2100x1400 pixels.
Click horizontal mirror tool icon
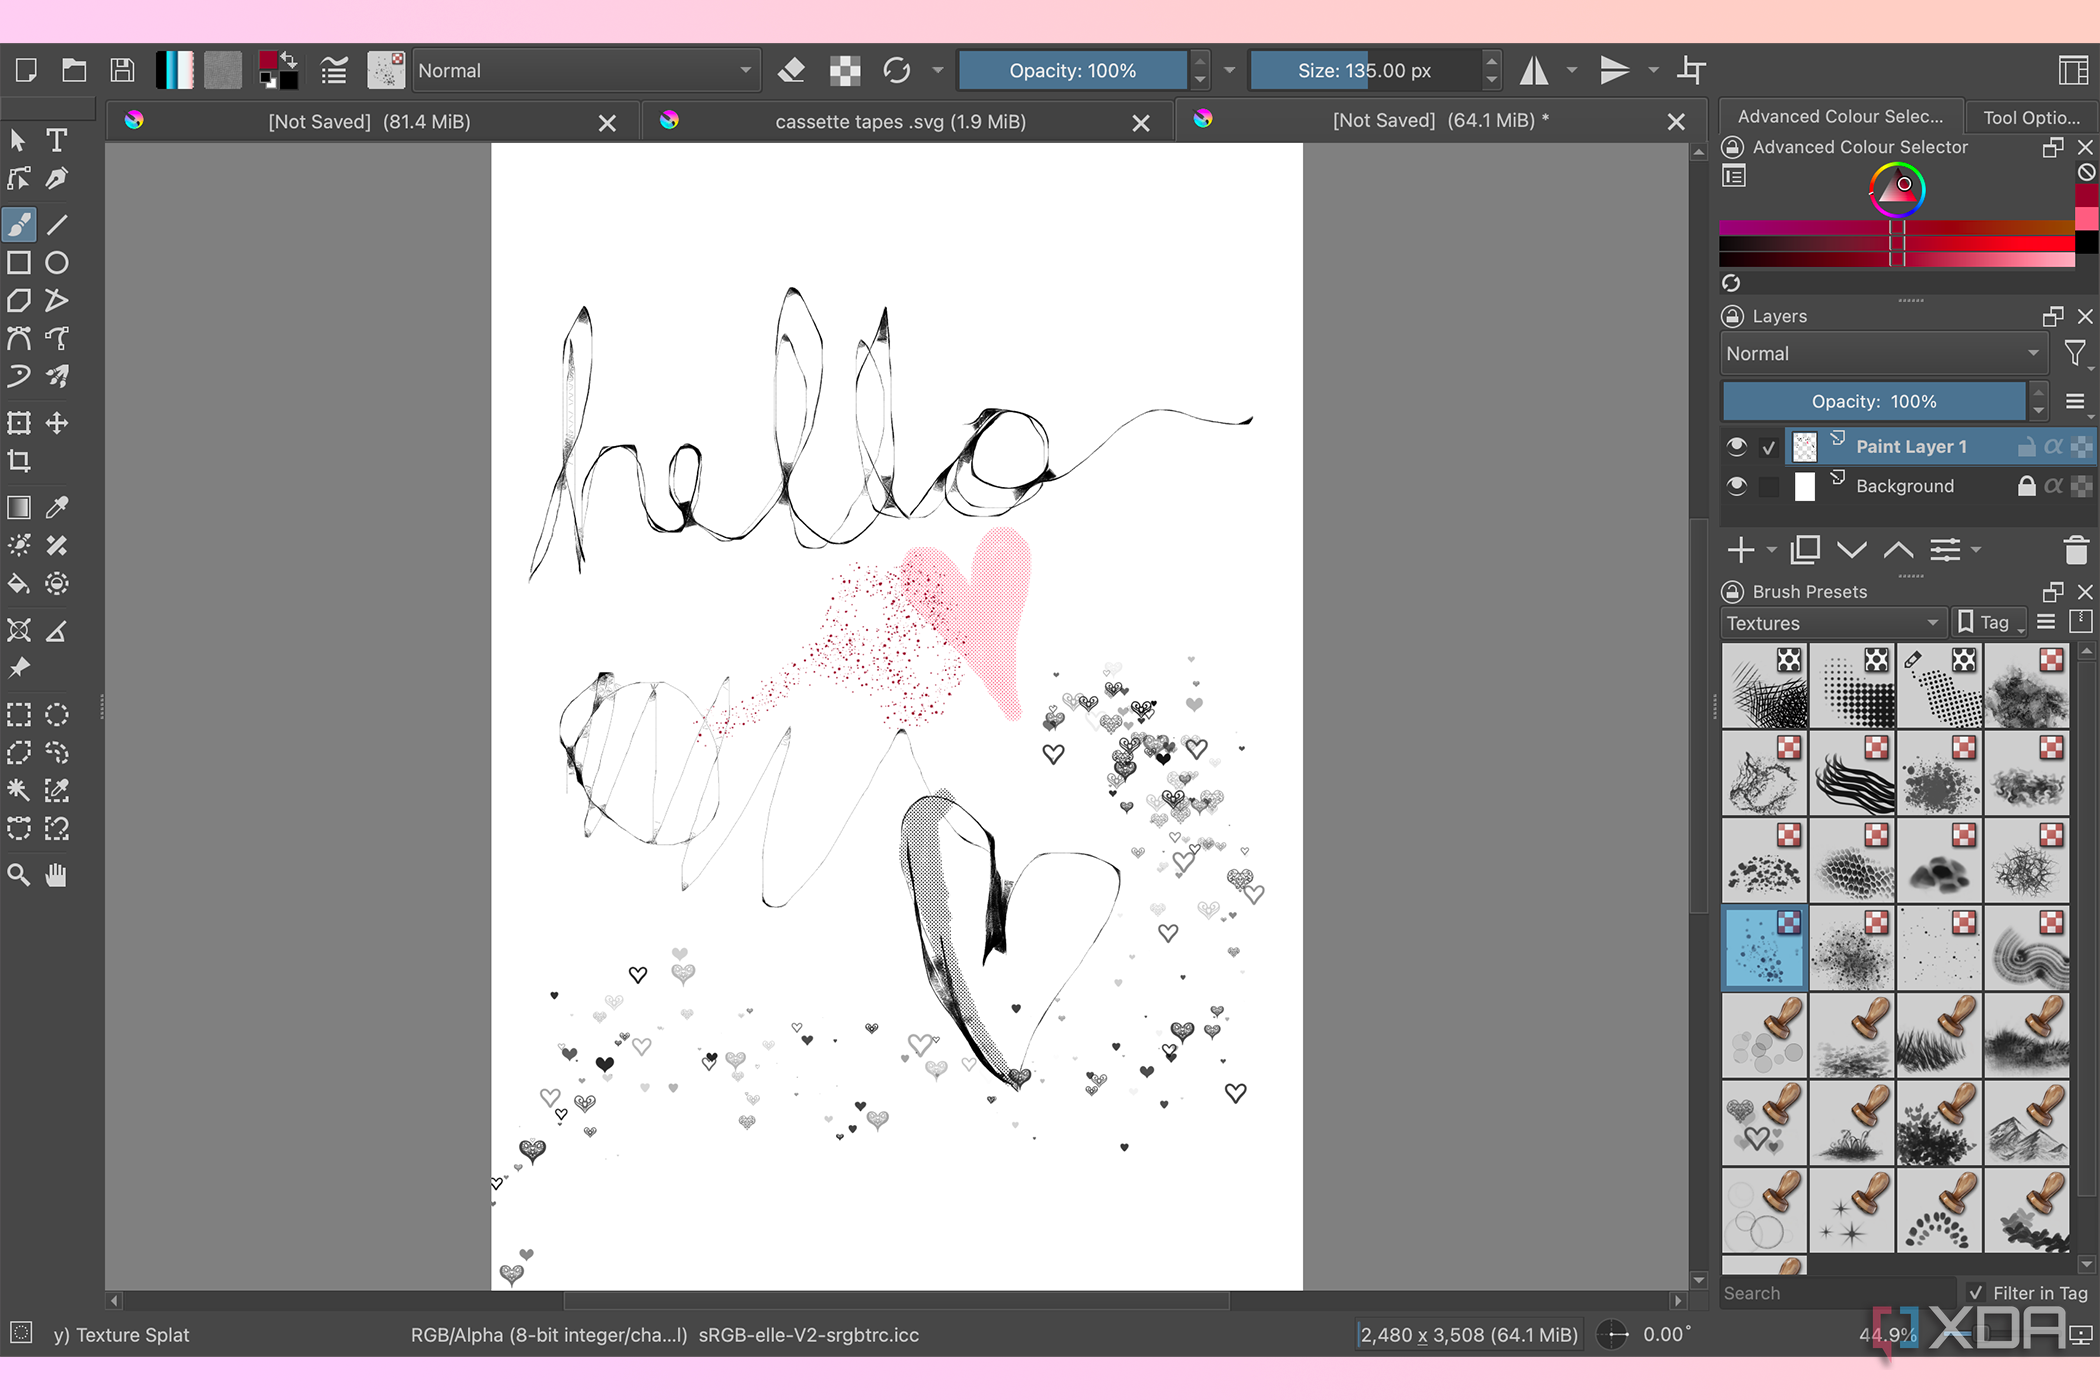pos(1533,71)
